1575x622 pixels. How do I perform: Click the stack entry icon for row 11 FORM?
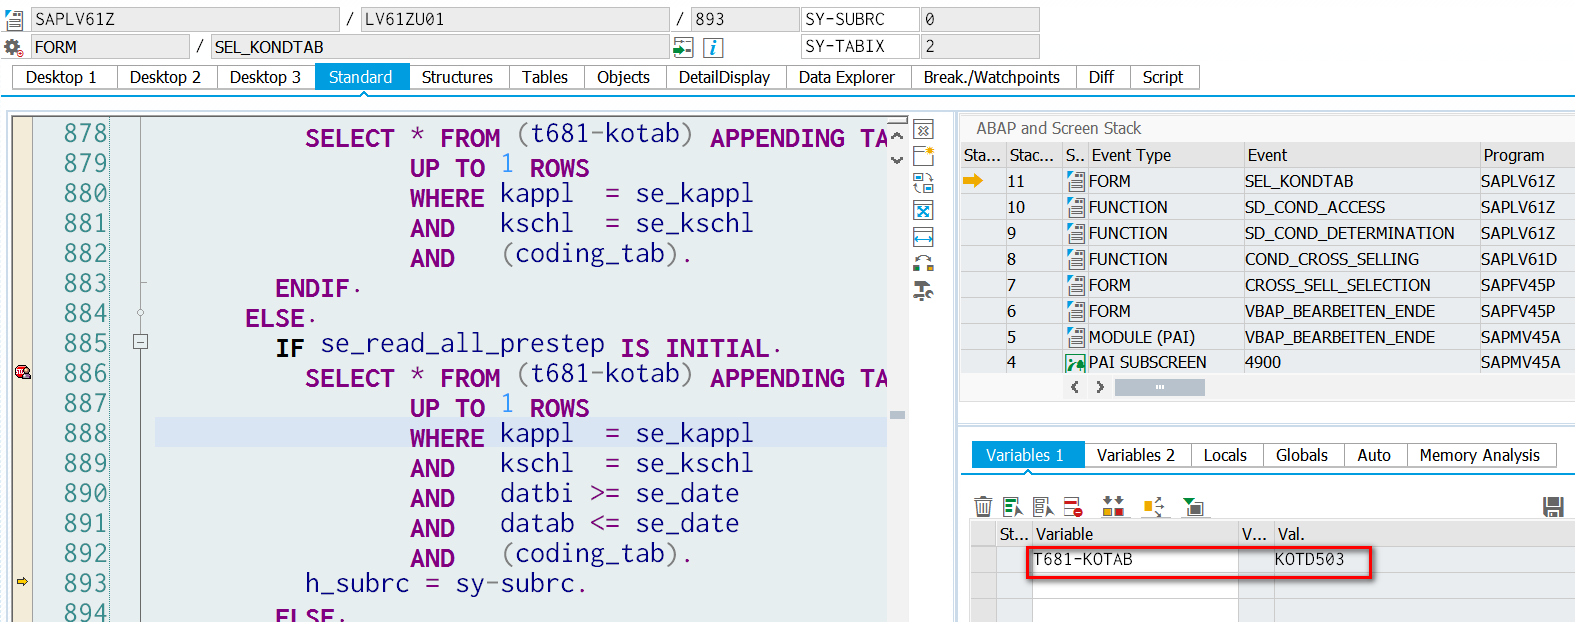(1076, 181)
